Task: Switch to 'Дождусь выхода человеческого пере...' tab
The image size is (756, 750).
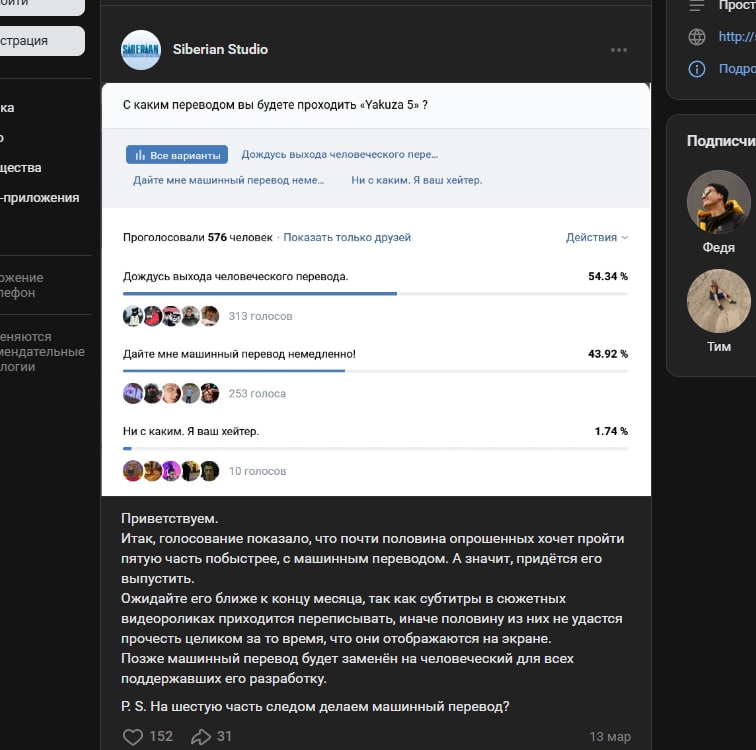Action: point(339,155)
